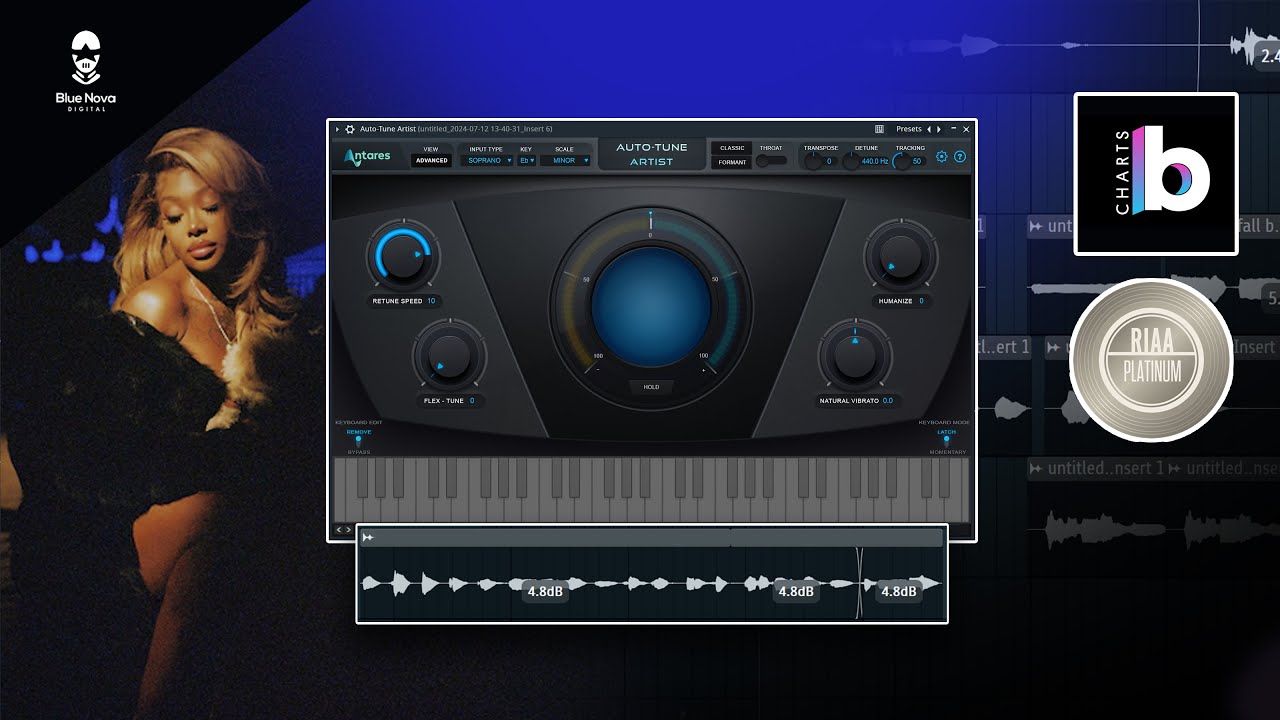The width and height of the screenshot is (1280, 720).
Task: Click the Auto-Tune Artist title display
Action: click(x=651, y=155)
